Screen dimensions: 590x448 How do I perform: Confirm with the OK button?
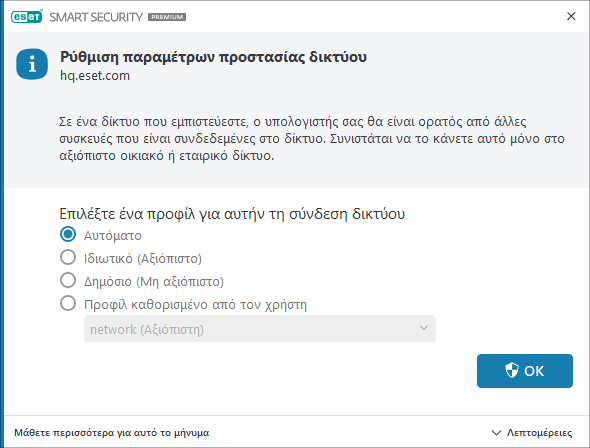525,371
